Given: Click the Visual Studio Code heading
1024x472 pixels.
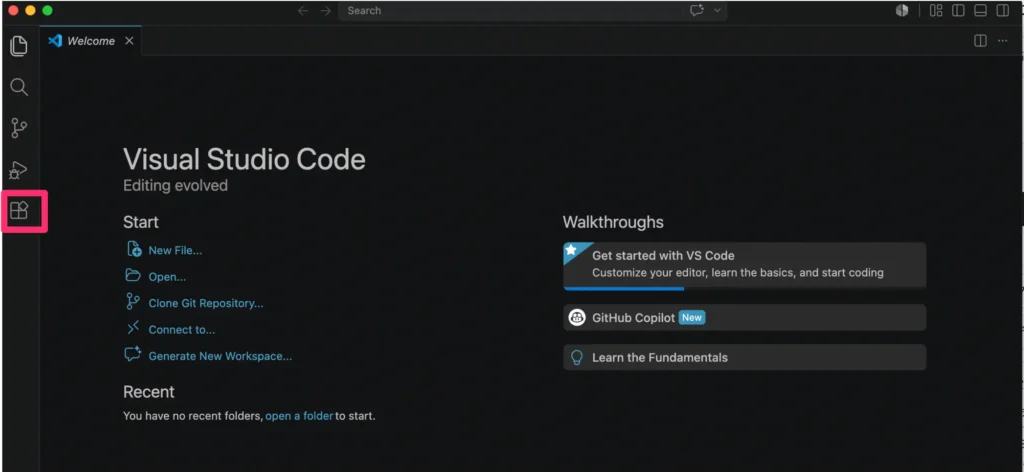Looking at the screenshot, I should (x=244, y=159).
